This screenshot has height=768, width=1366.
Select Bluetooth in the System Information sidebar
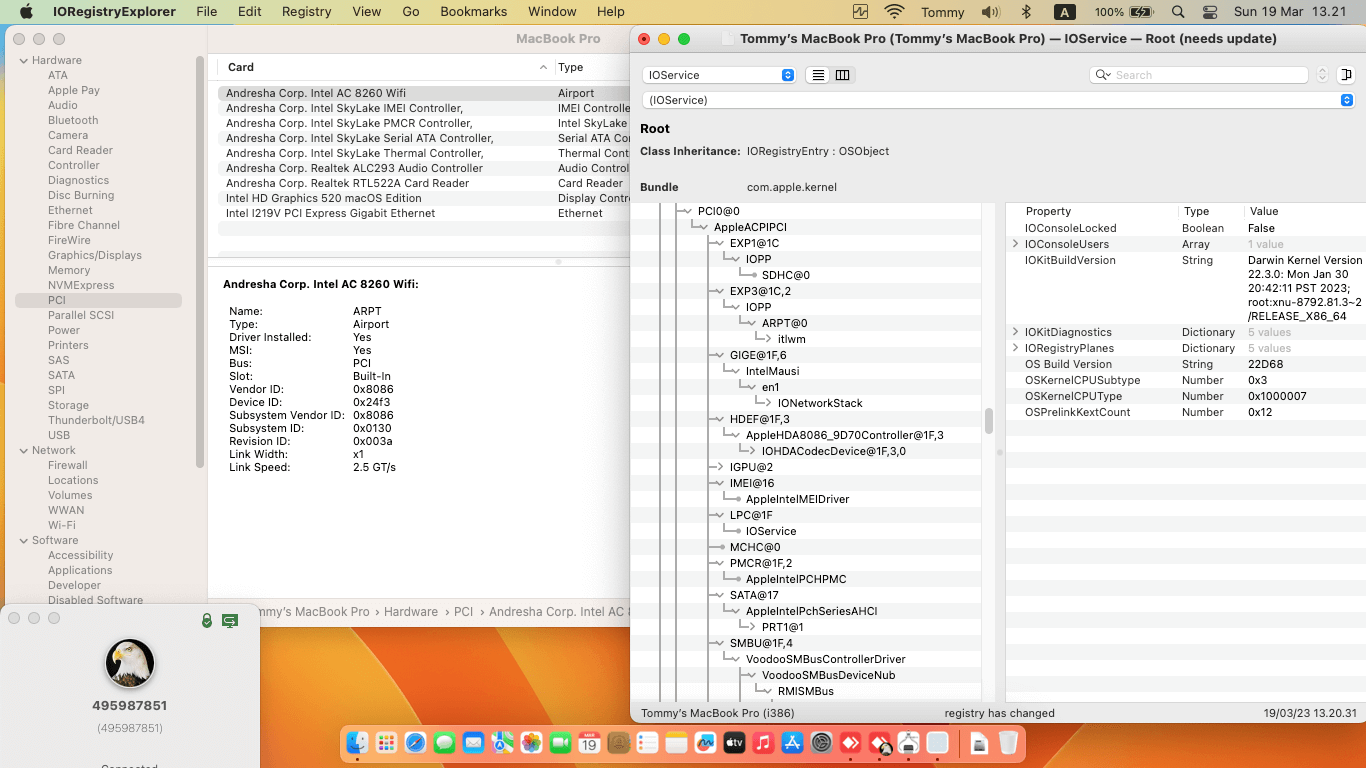pyautogui.click(x=73, y=120)
